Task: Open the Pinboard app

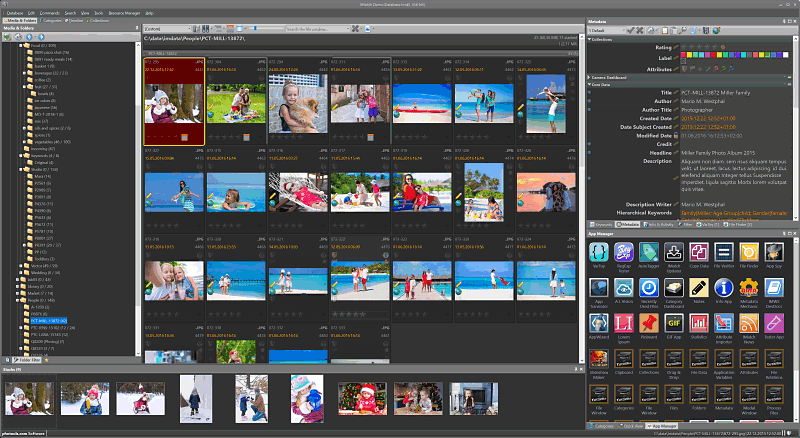Action: [648, 324]
